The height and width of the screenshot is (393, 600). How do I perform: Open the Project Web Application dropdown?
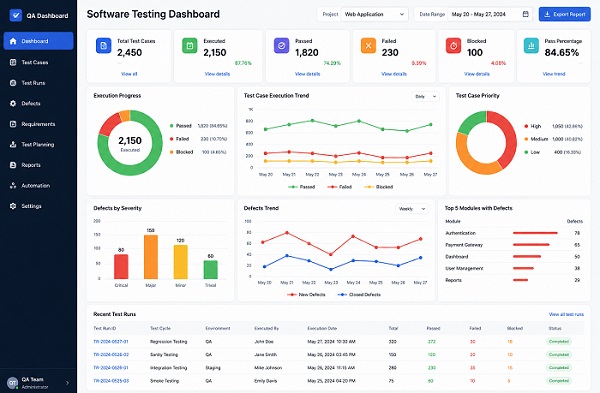pyautogui.click(x=374, y=14)
